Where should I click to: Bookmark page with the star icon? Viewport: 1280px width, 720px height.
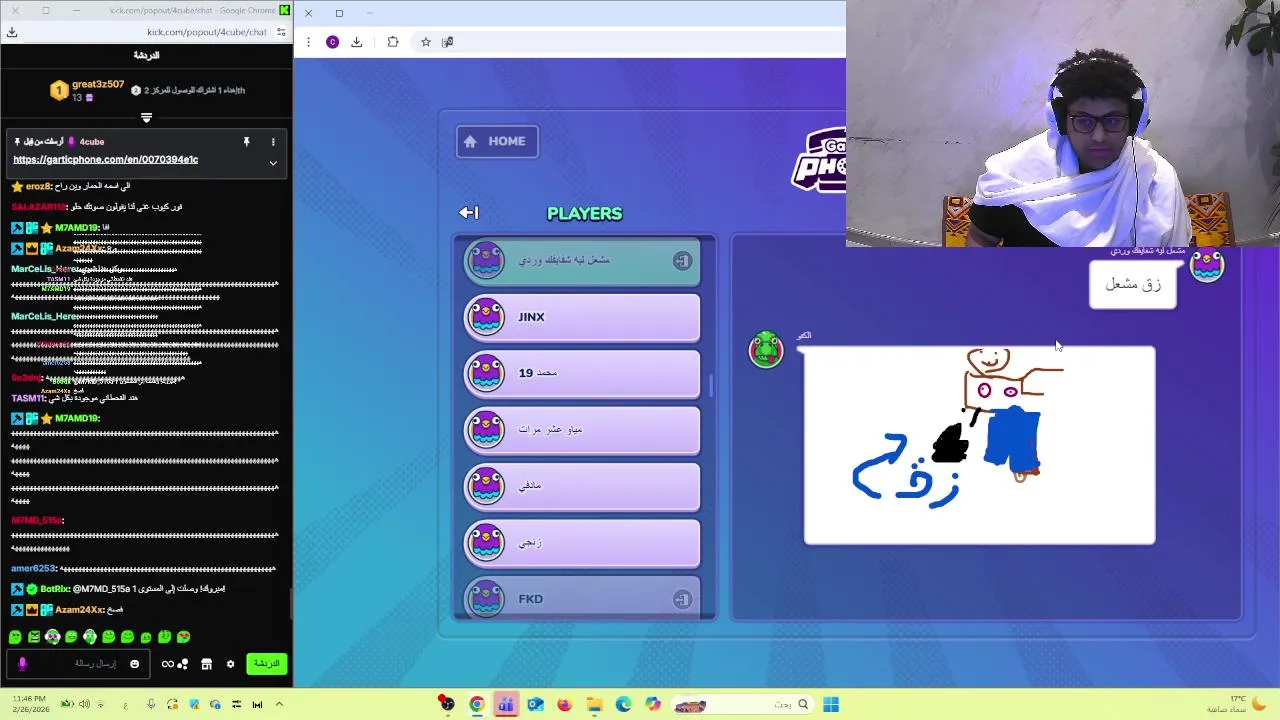click(426, 42)
